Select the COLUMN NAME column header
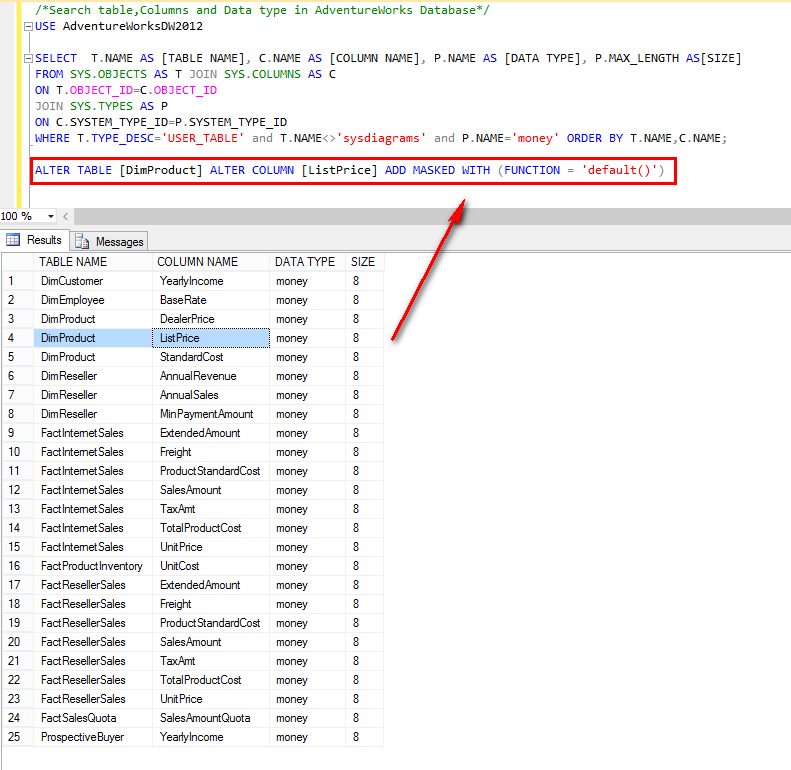The image size is (791, 770). 211,262
